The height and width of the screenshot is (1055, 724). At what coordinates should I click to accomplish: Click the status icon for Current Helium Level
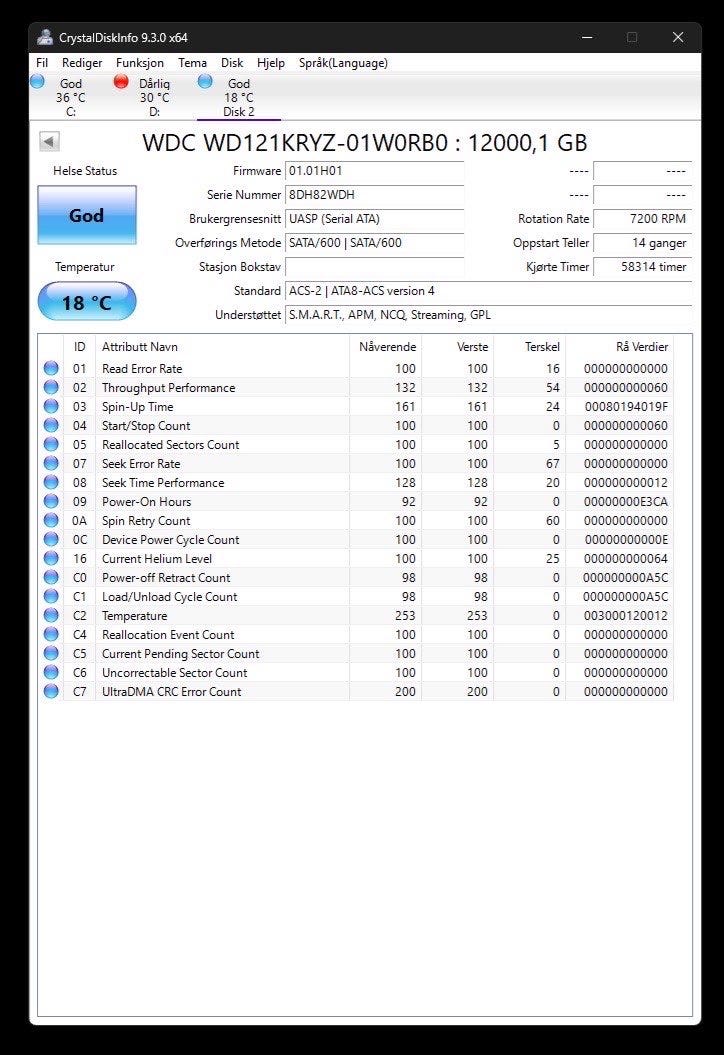[51, 558]
